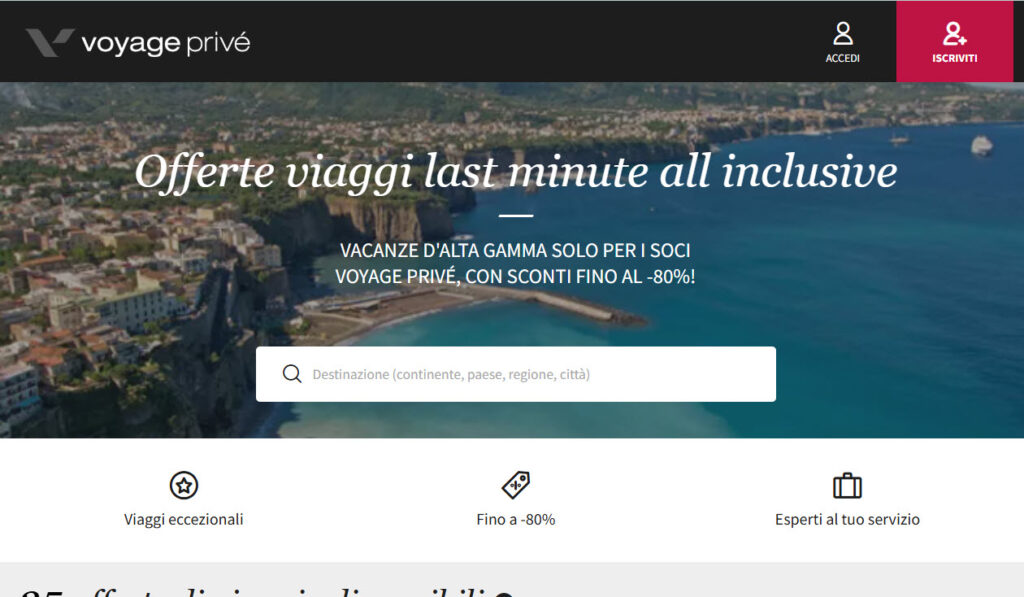
Task: Click the Vacanze d'alta gamma promotional text
Action: [518, 263]
